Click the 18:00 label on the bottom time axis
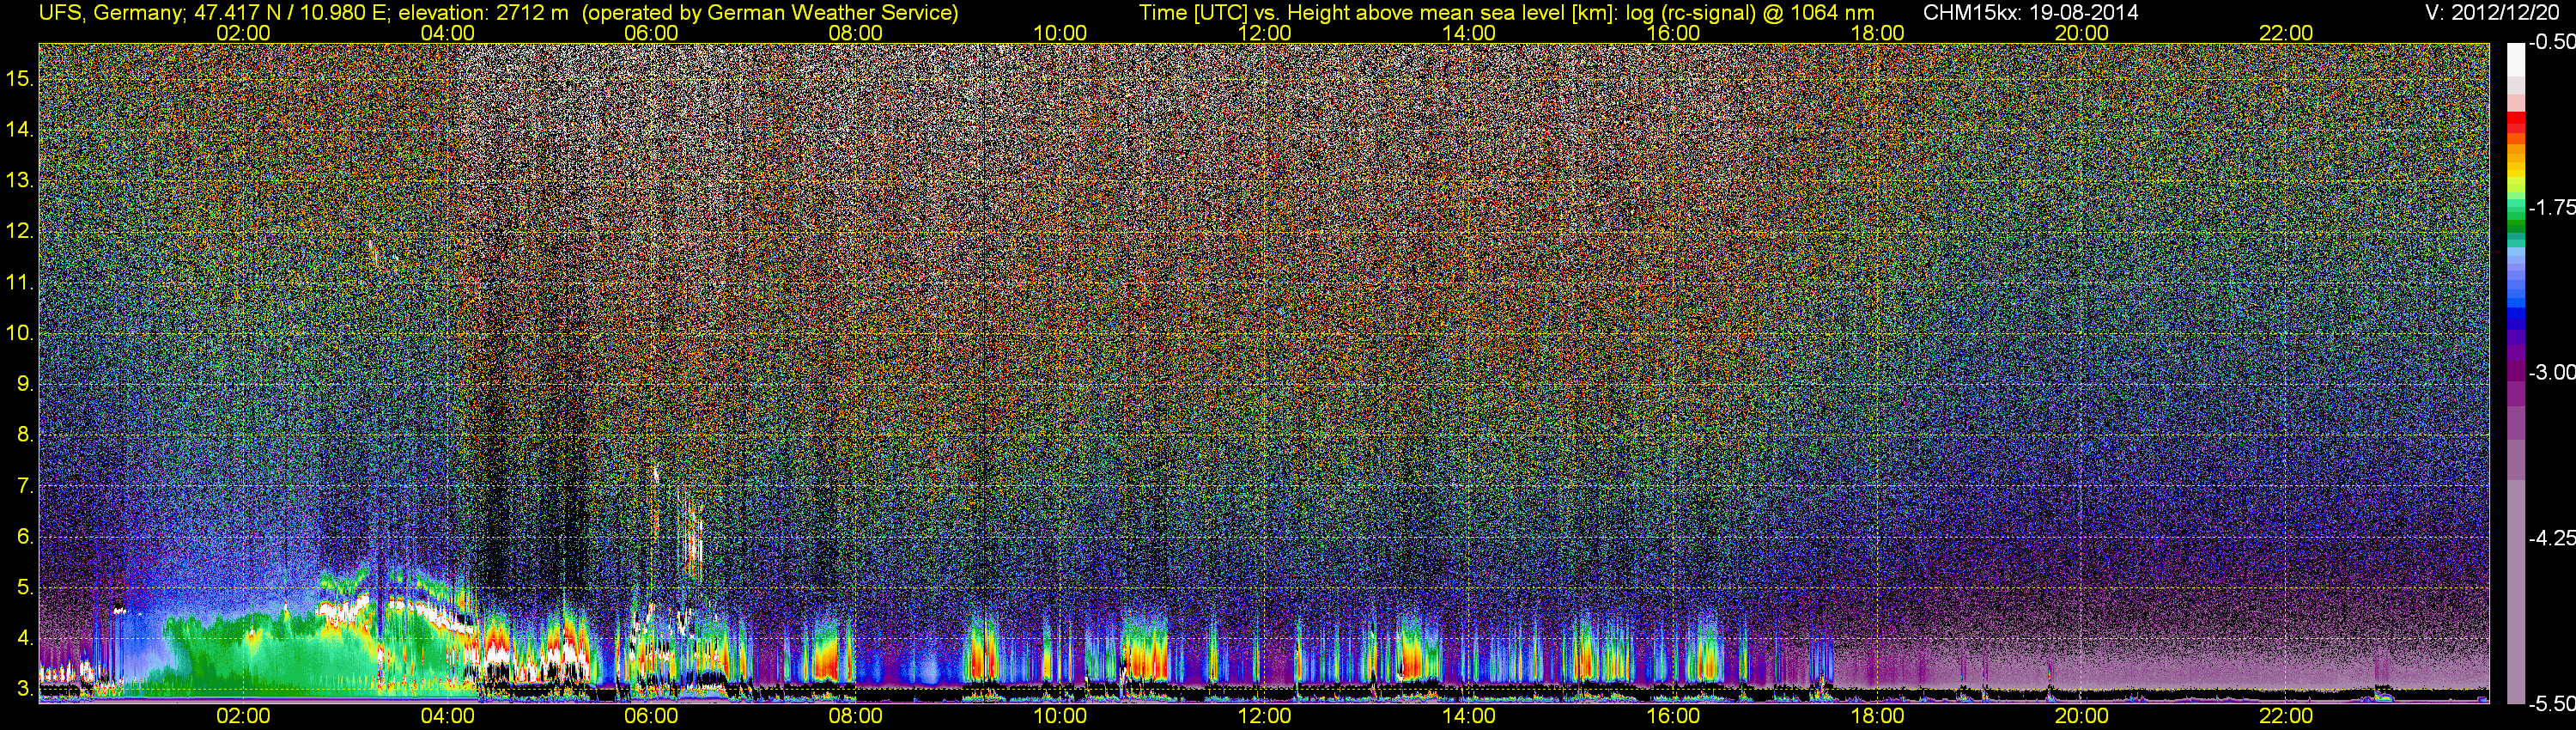The image size is (2576, 730). (1877, 716)
